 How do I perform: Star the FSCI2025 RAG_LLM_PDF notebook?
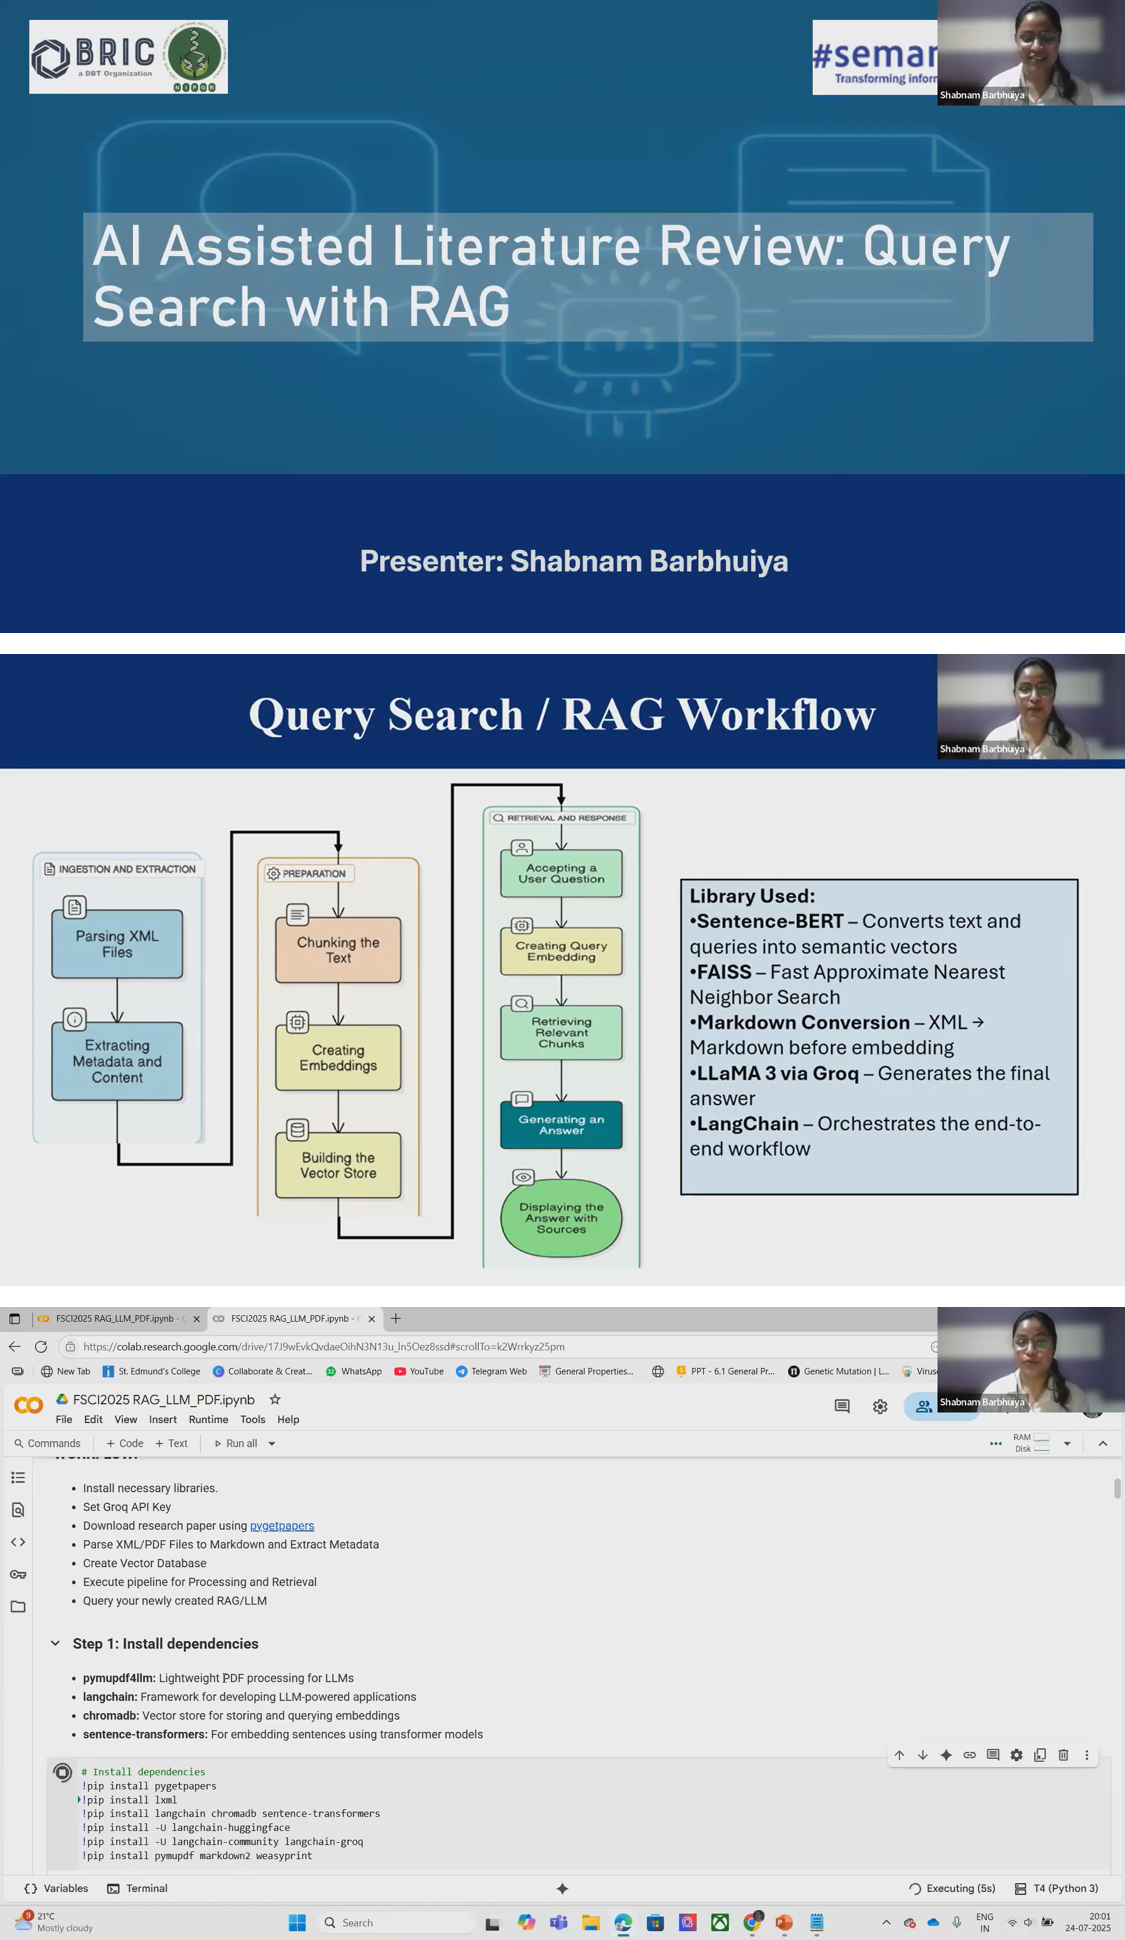point(275,1399)
